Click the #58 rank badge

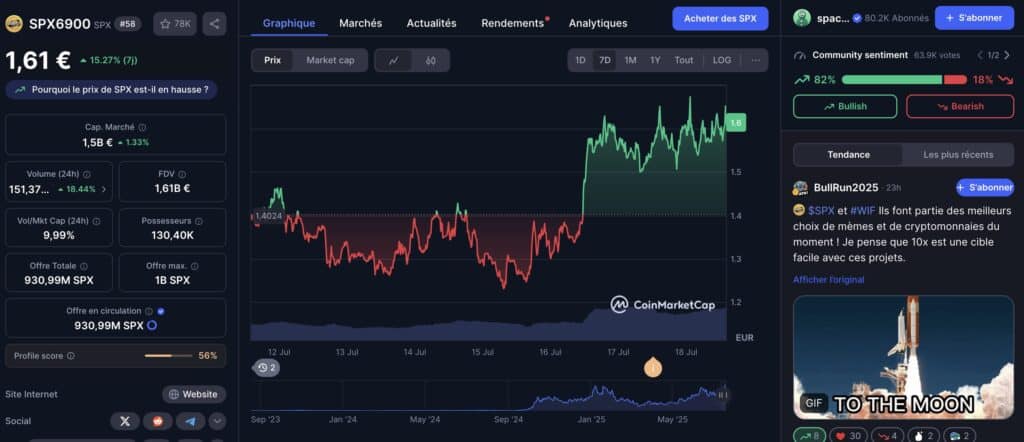[x=127, y=24]
